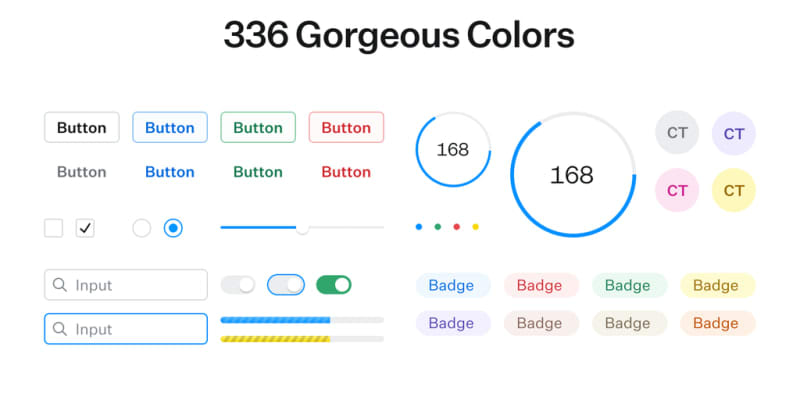The image size is (800, 400).
Task: Click the gray CT avatar circle
Action: (677, 132)
